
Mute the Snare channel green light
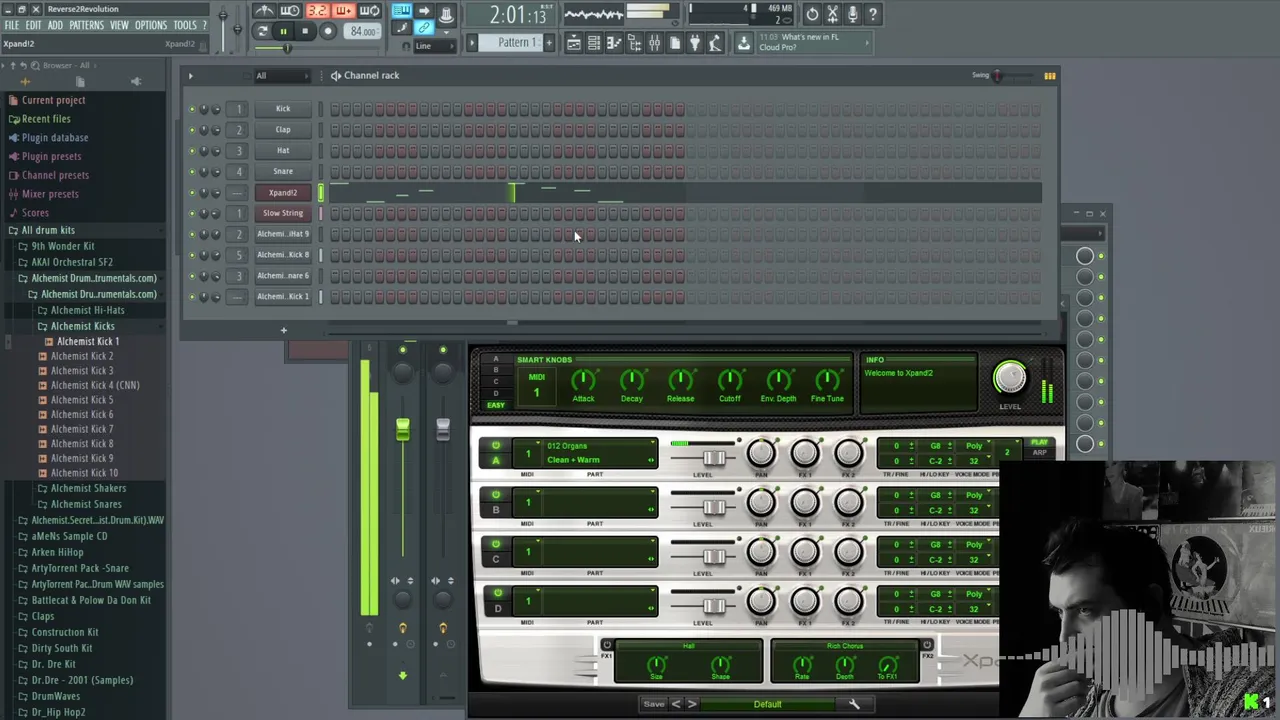click(192, 171)
